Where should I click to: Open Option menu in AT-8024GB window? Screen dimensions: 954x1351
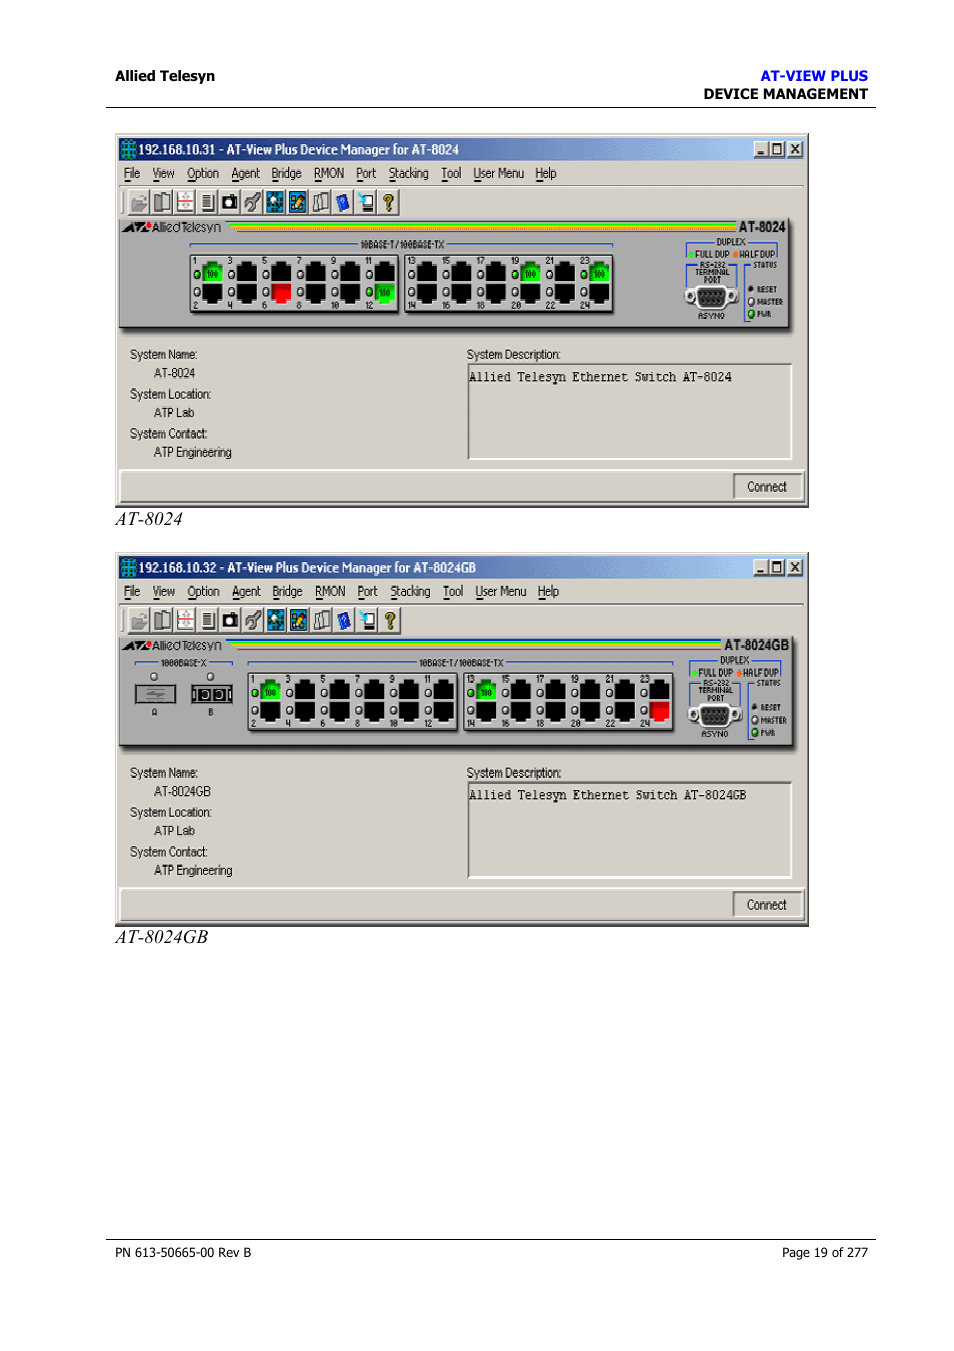[x=203, y=592]
